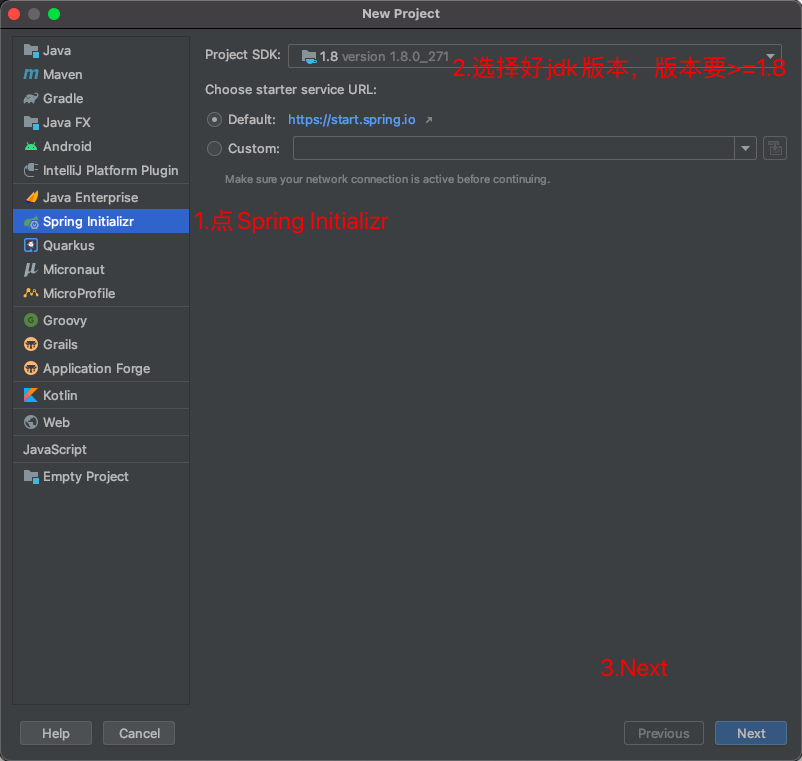The height and width of the screenshot is (761, 802).
Task: Click the 'New Project' window title
Action: (x=401, y=14)
